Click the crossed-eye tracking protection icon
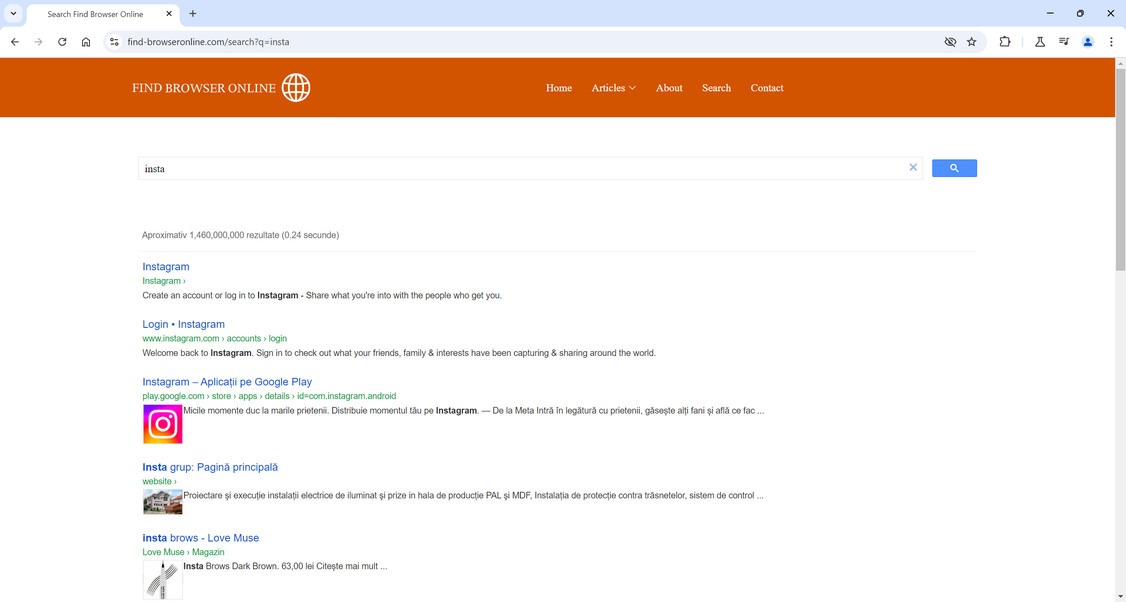 [x=948, y=41]
